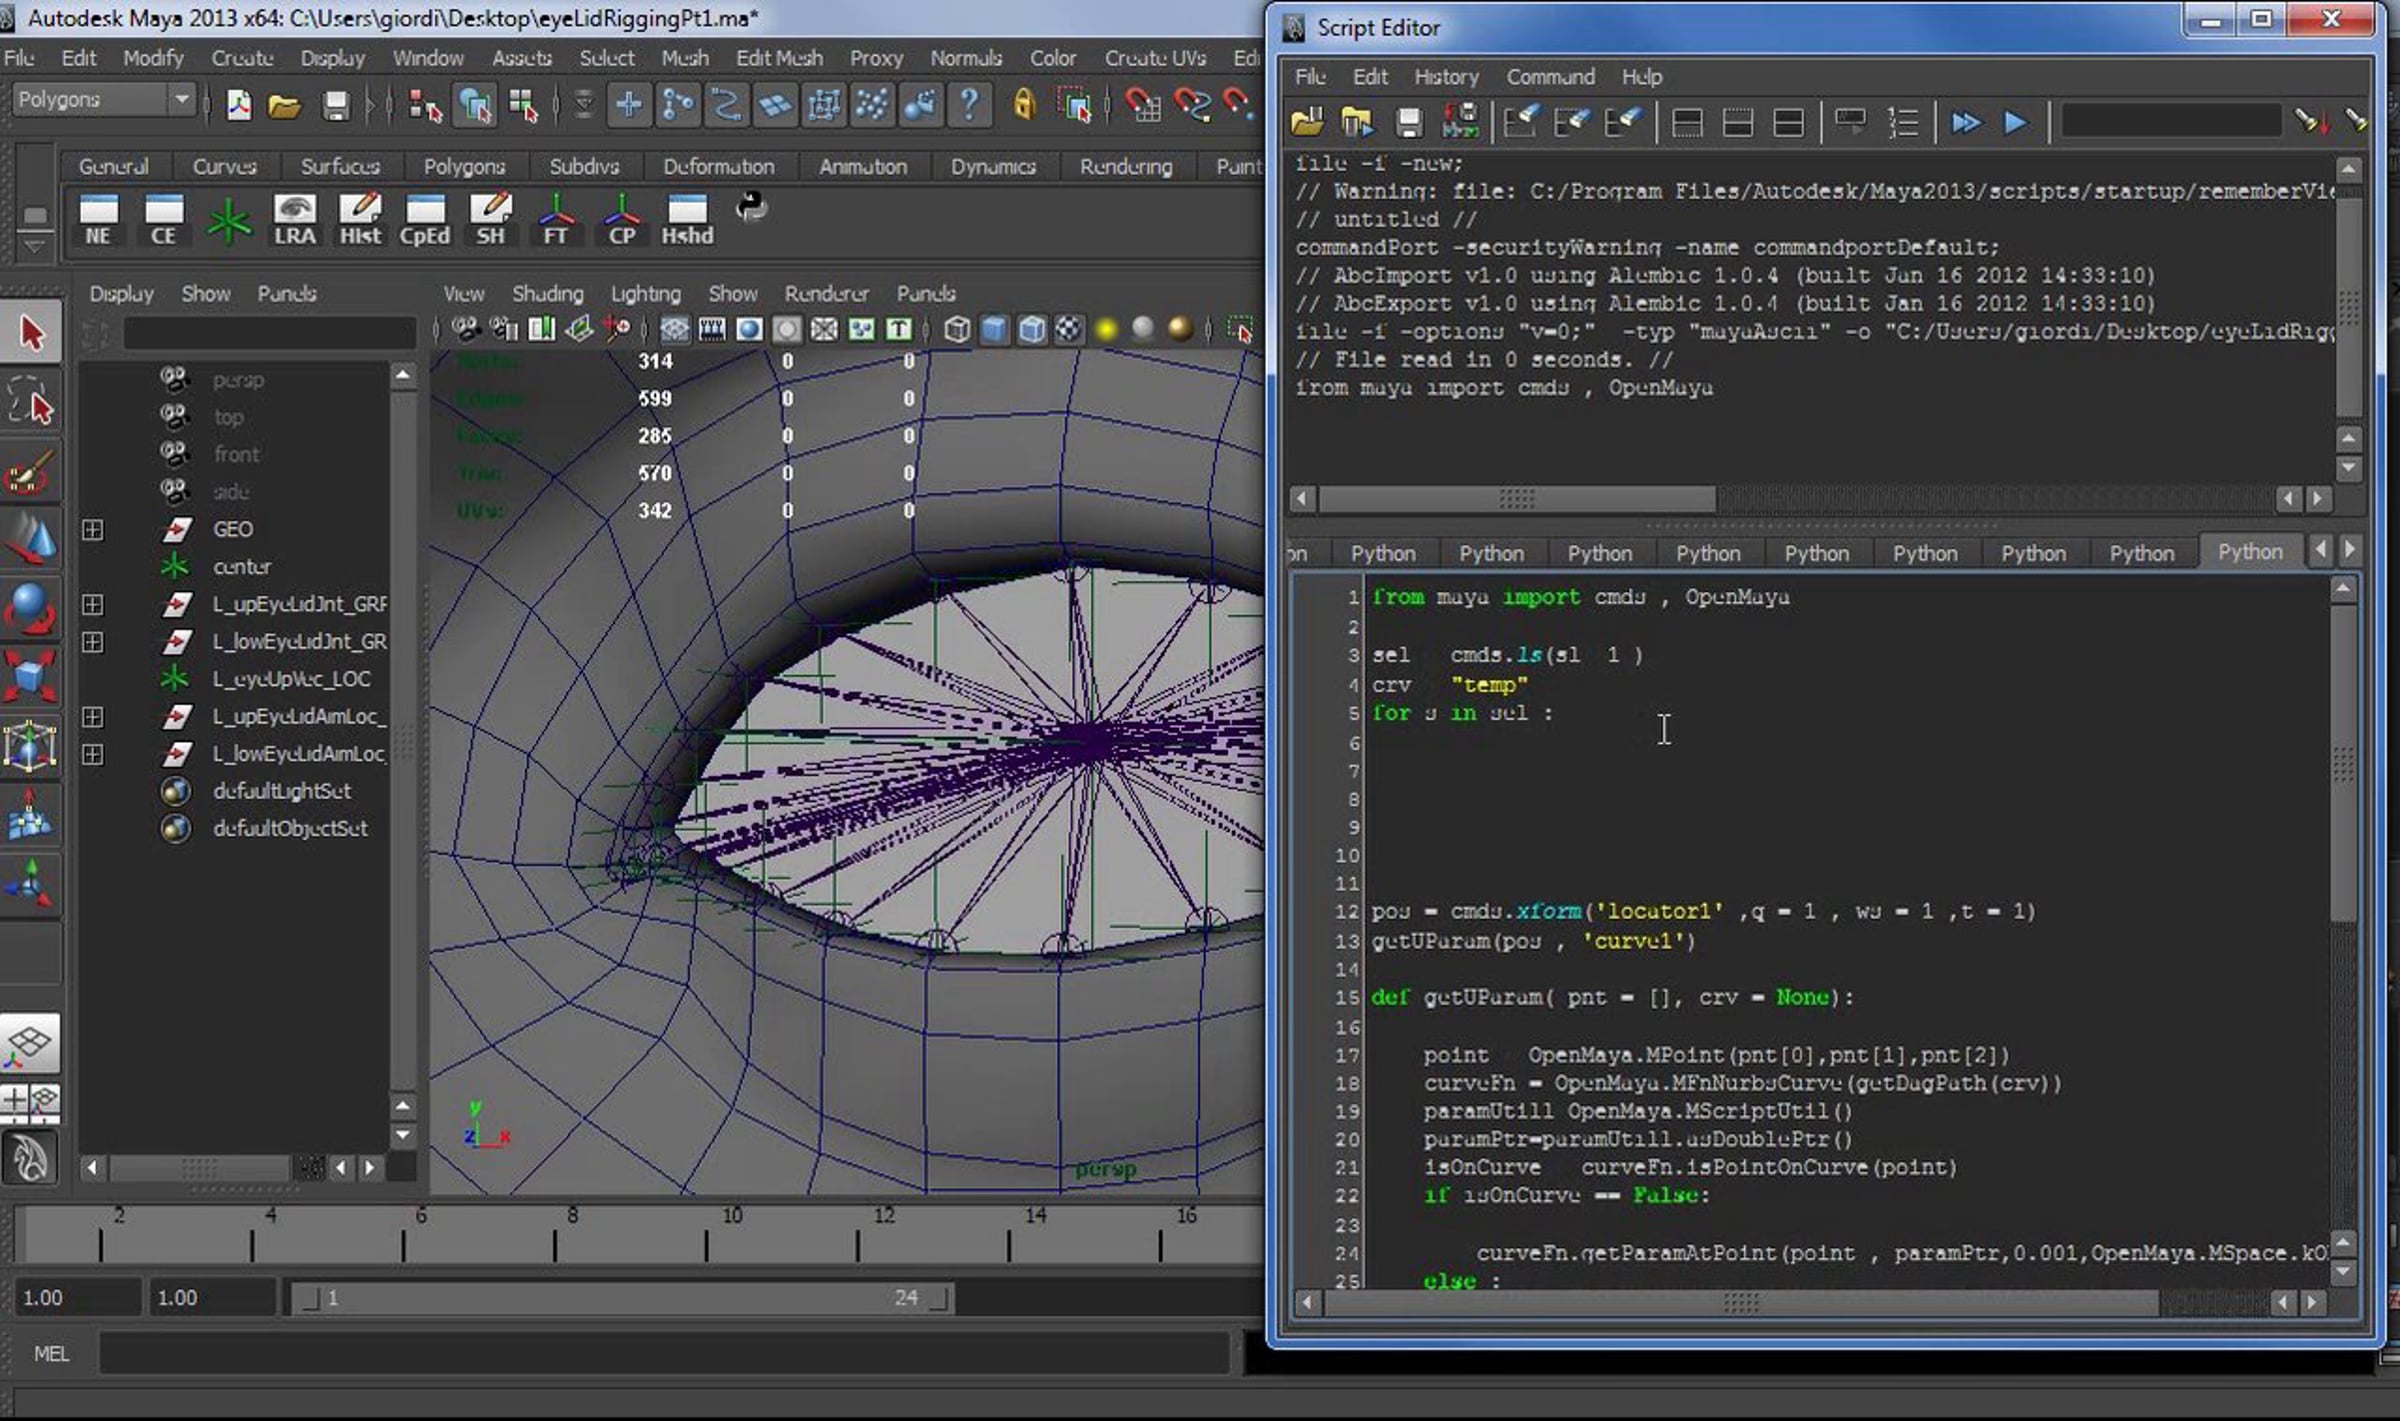Open Script Editor History menu
Screen dimensions: 2400x1421
point(1446,76)
